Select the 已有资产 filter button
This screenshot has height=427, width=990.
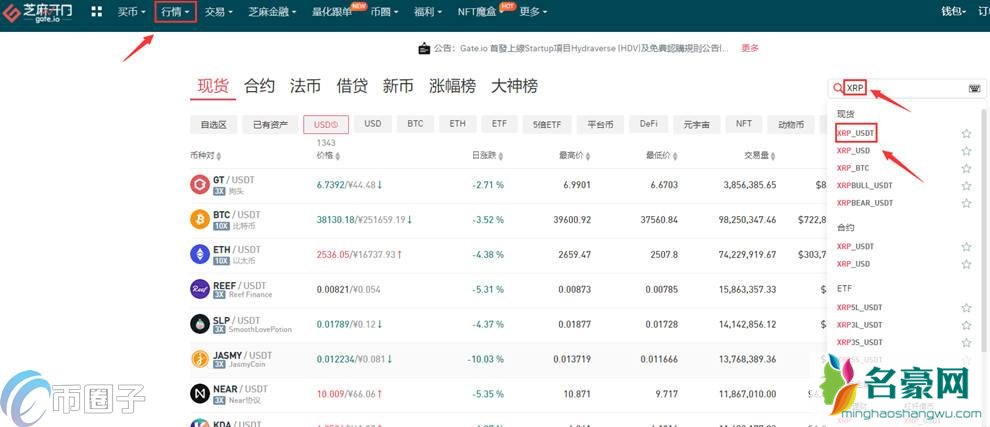point(270,124)
